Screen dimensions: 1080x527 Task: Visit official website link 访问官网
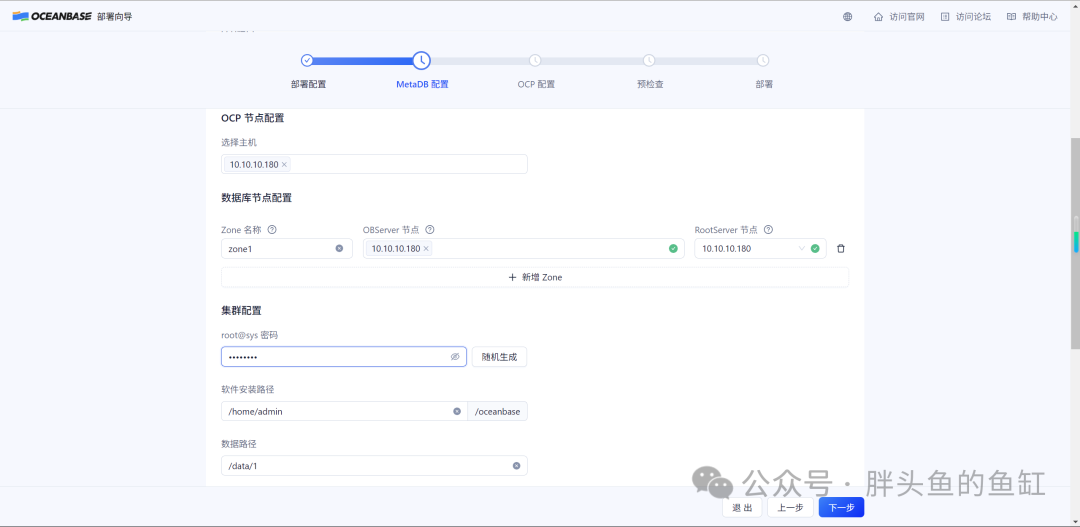coord(899,17)
